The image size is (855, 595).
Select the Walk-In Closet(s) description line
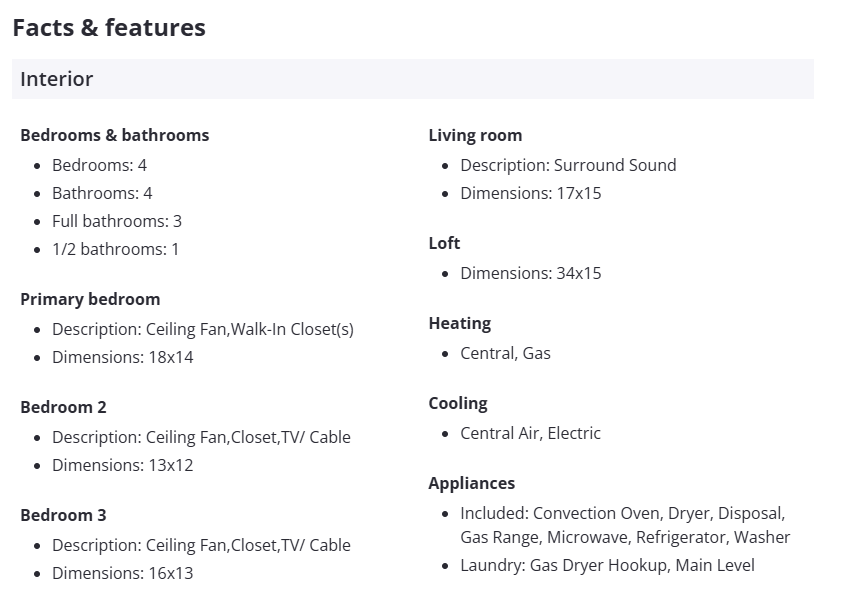click(203, 329)
